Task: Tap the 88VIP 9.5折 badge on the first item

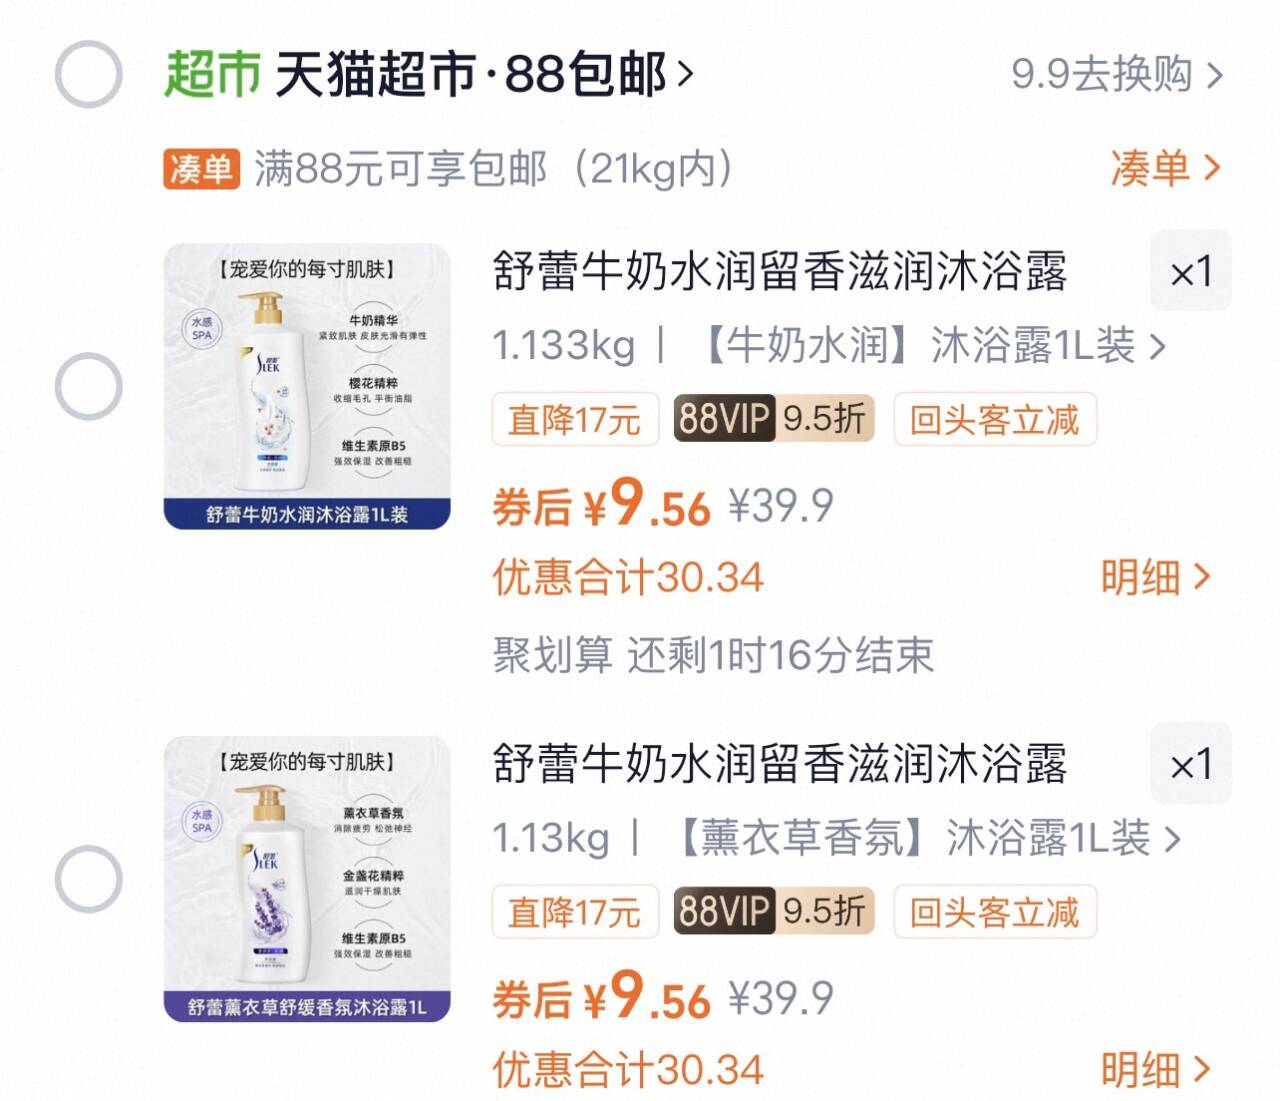Action: [x=773, y=419]
